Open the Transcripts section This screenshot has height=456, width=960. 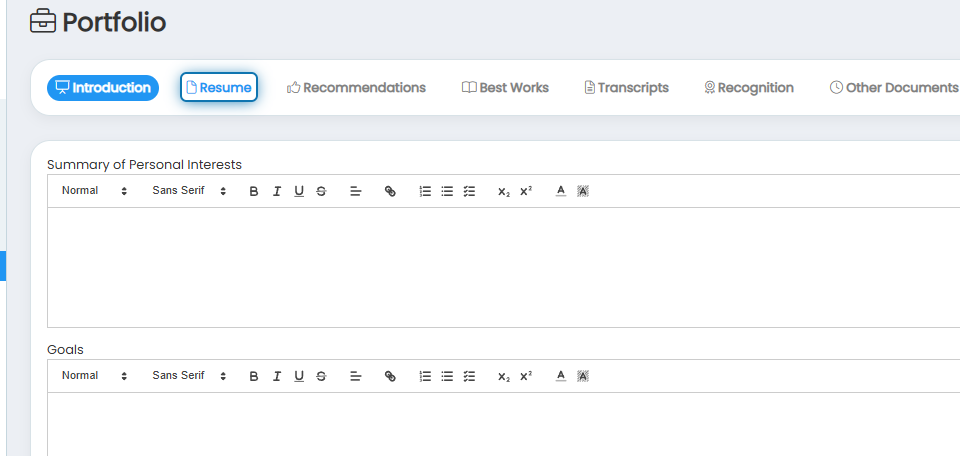[x=626, y=88]
